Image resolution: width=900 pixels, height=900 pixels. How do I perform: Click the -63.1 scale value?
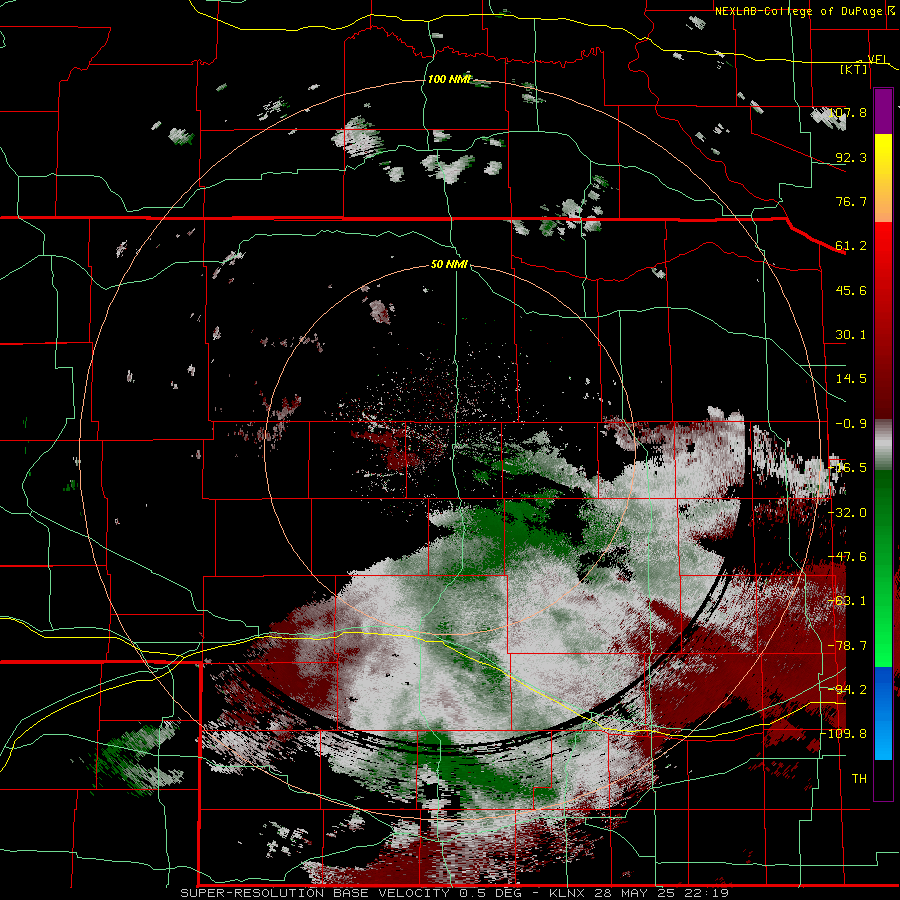click(848, 601)
